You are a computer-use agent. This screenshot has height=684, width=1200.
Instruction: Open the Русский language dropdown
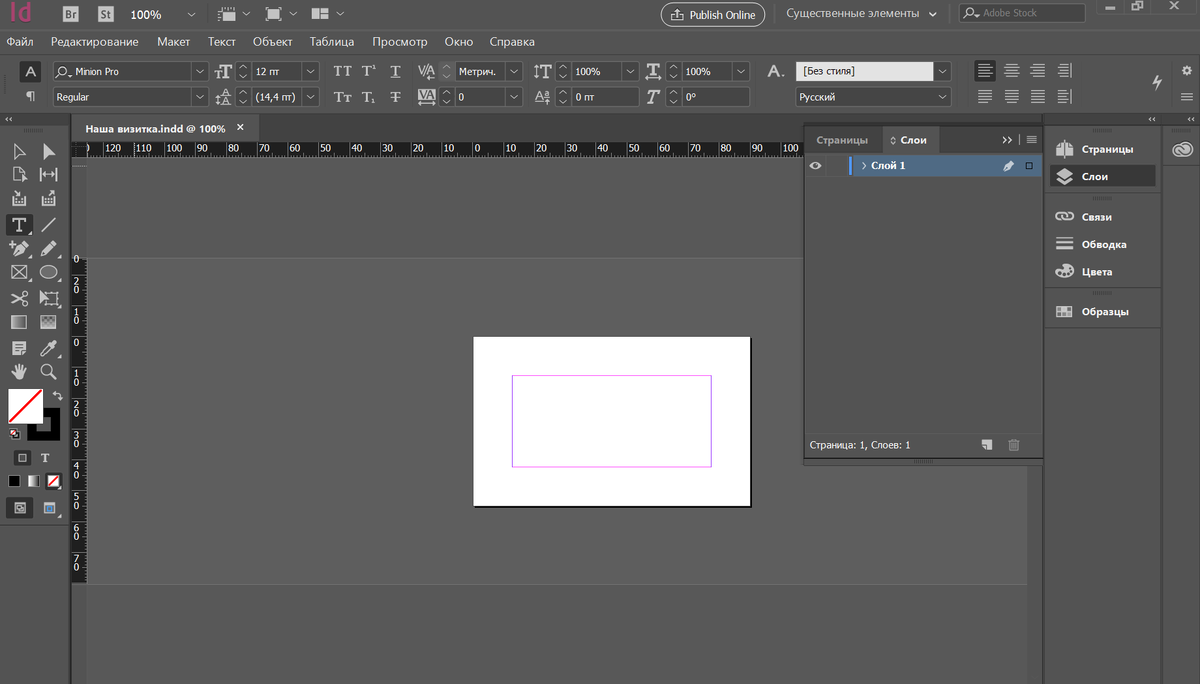coord(942,97)
